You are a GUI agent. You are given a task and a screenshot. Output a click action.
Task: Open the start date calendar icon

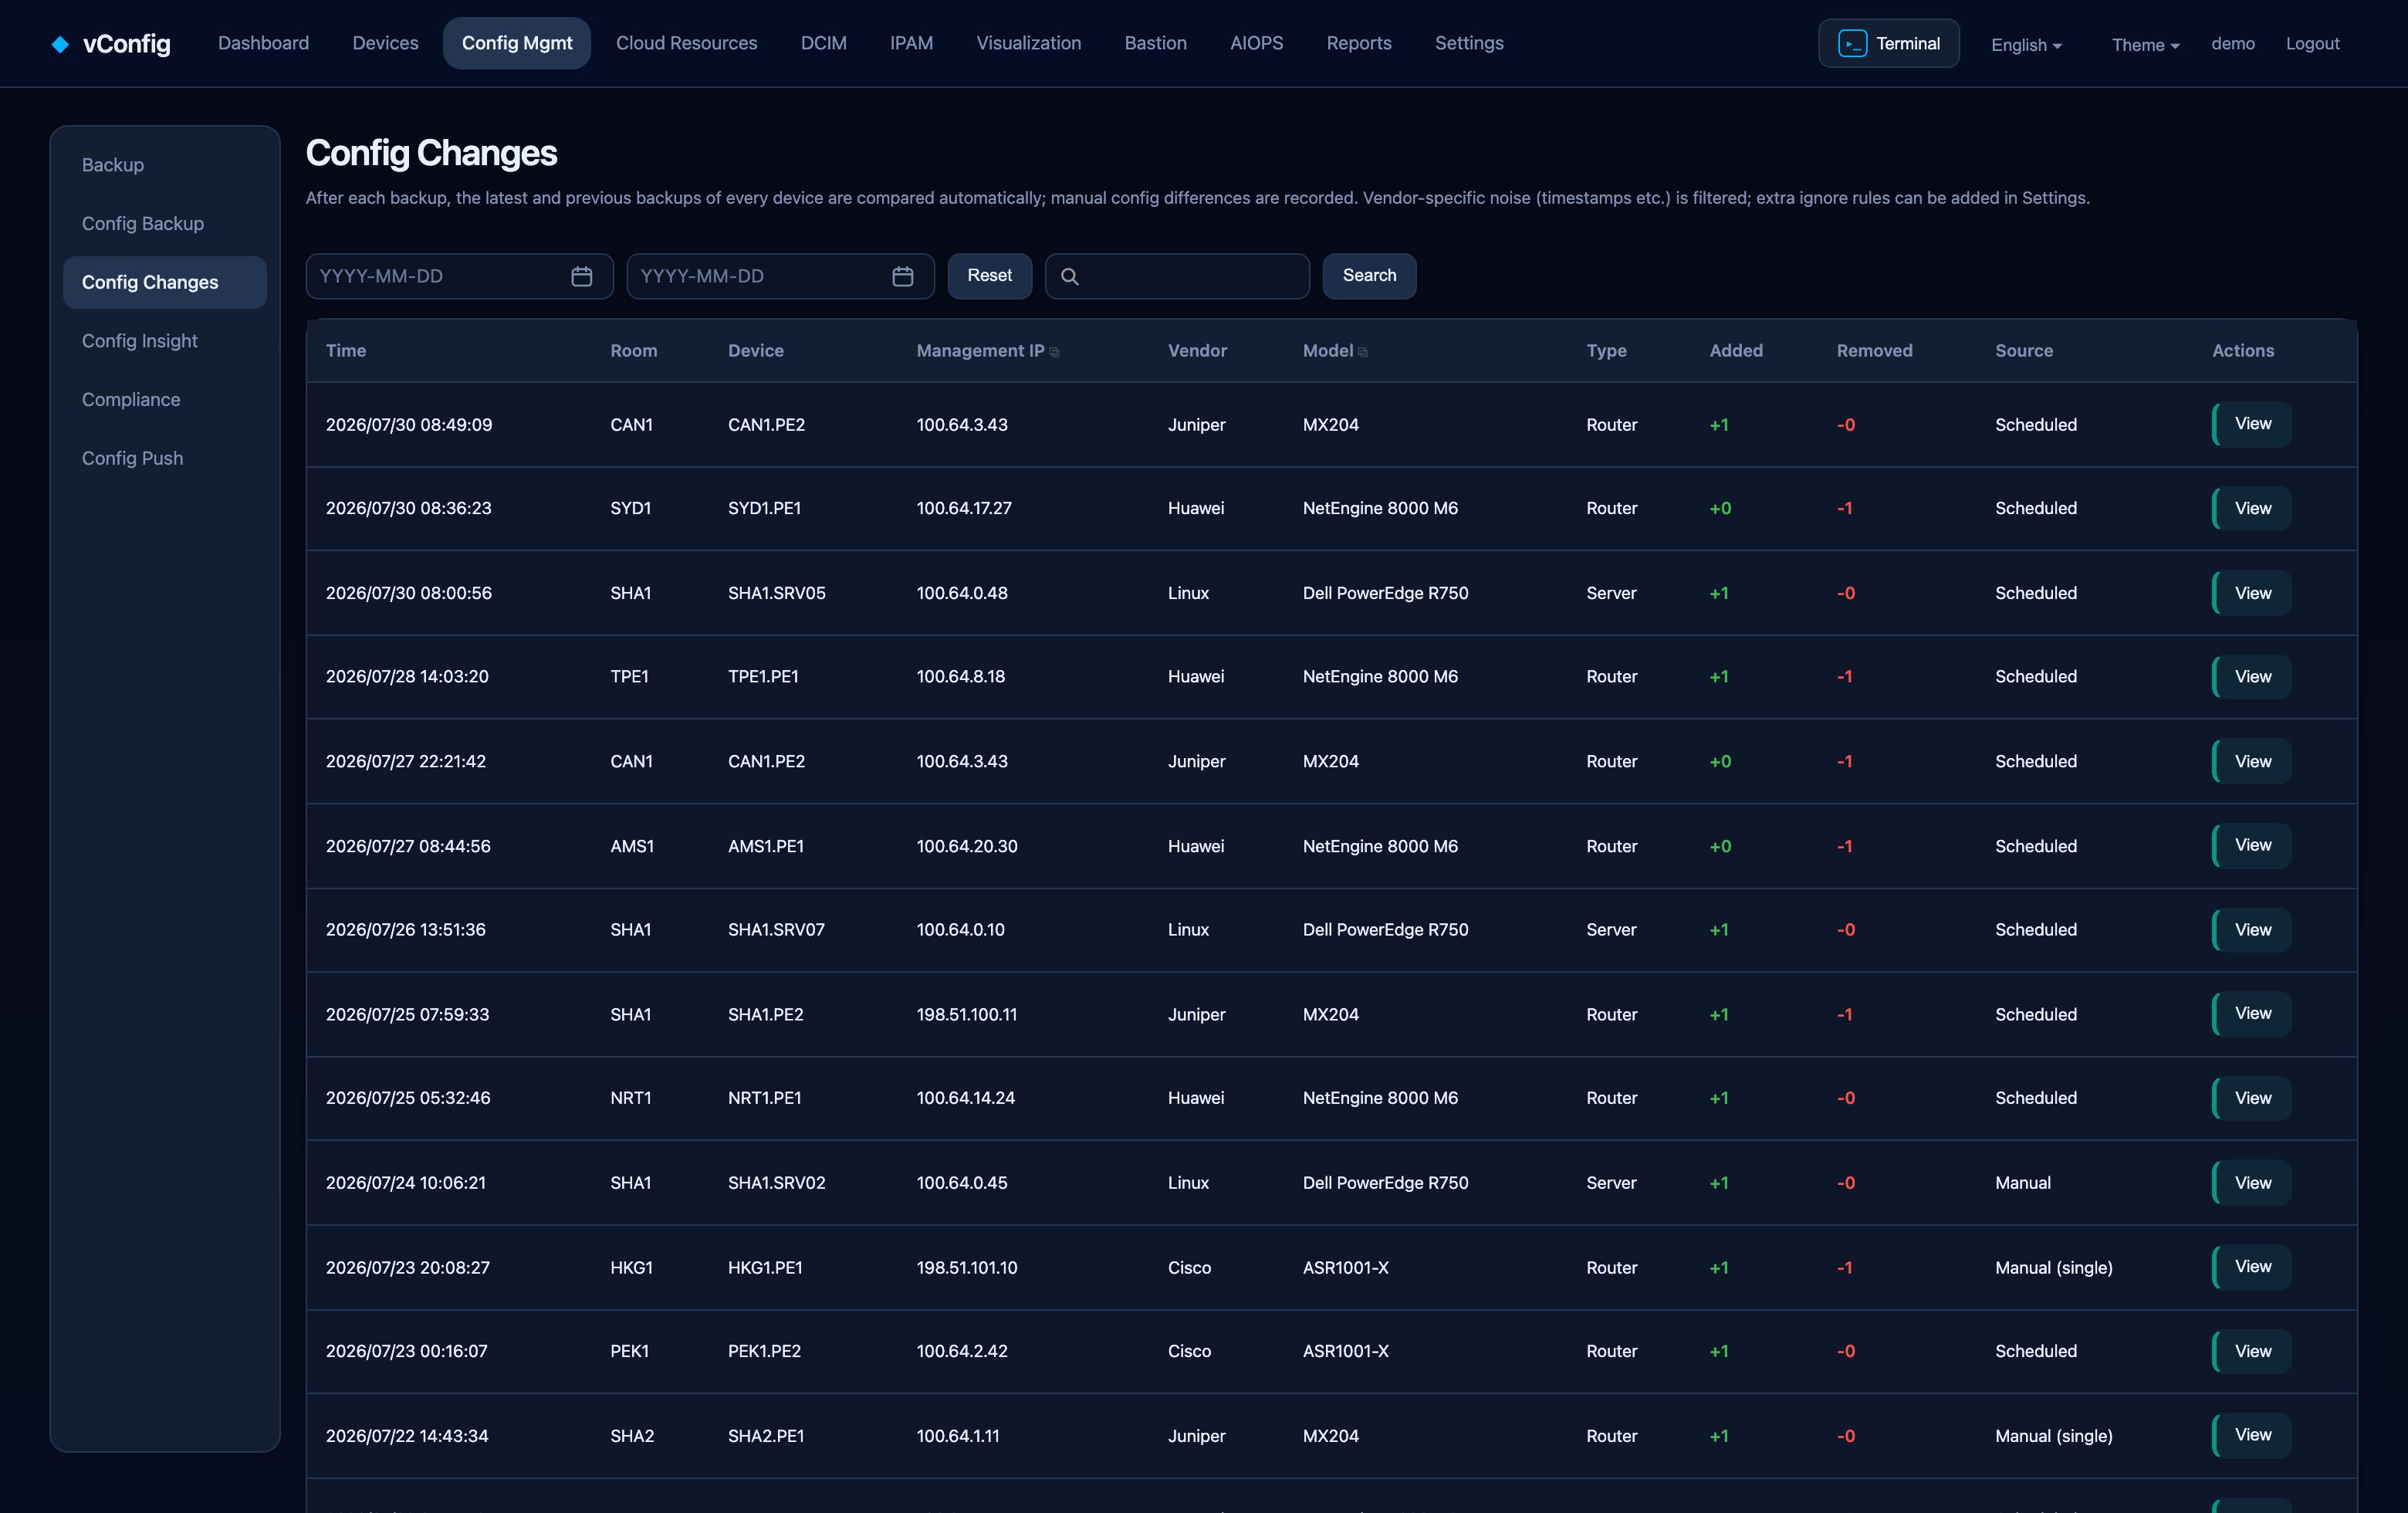pyautogui.click(x=581, y=276)
